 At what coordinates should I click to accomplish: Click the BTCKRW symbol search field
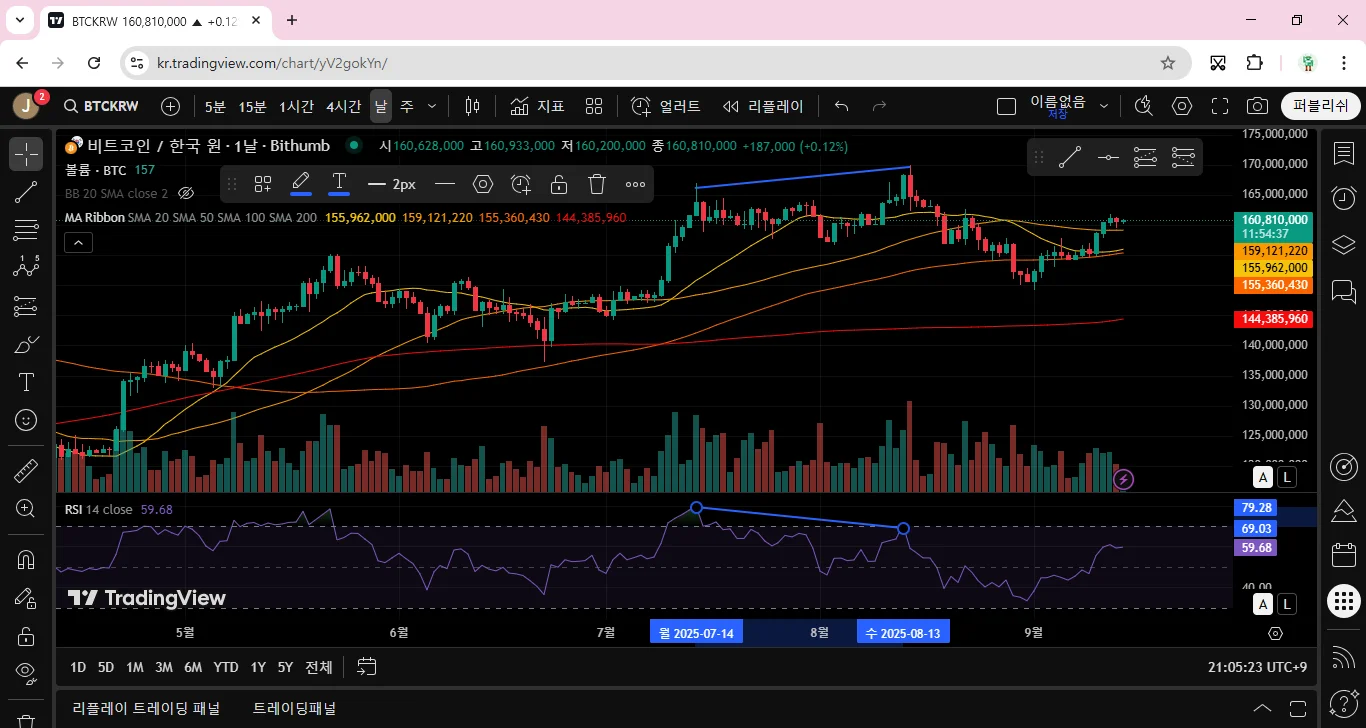click(101, 106)
